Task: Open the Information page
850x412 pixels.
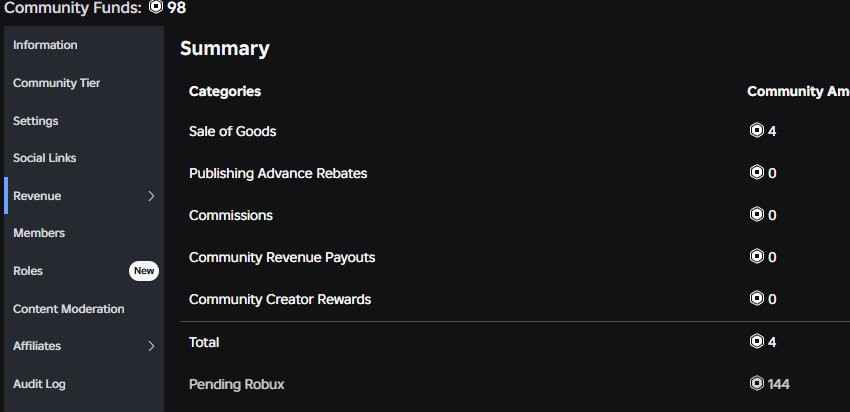Action: 46,45
